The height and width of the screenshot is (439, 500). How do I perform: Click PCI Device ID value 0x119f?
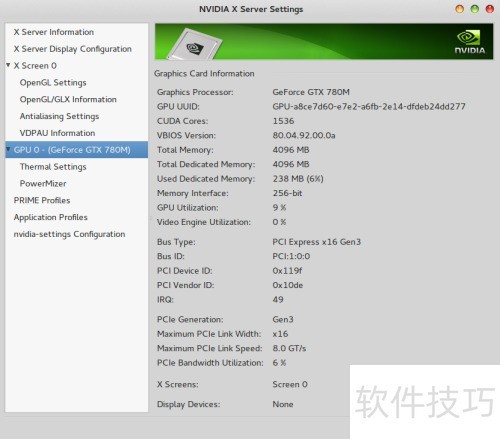[x=287, y=271]
